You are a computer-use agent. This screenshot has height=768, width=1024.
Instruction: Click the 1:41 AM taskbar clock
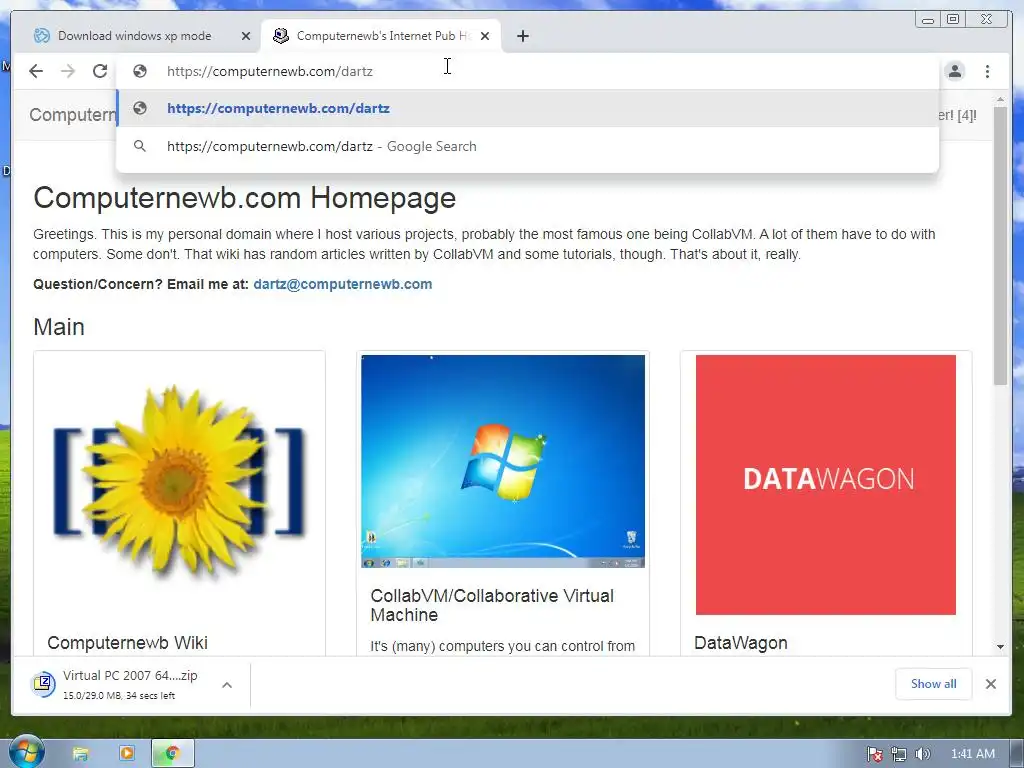point(972,754)
